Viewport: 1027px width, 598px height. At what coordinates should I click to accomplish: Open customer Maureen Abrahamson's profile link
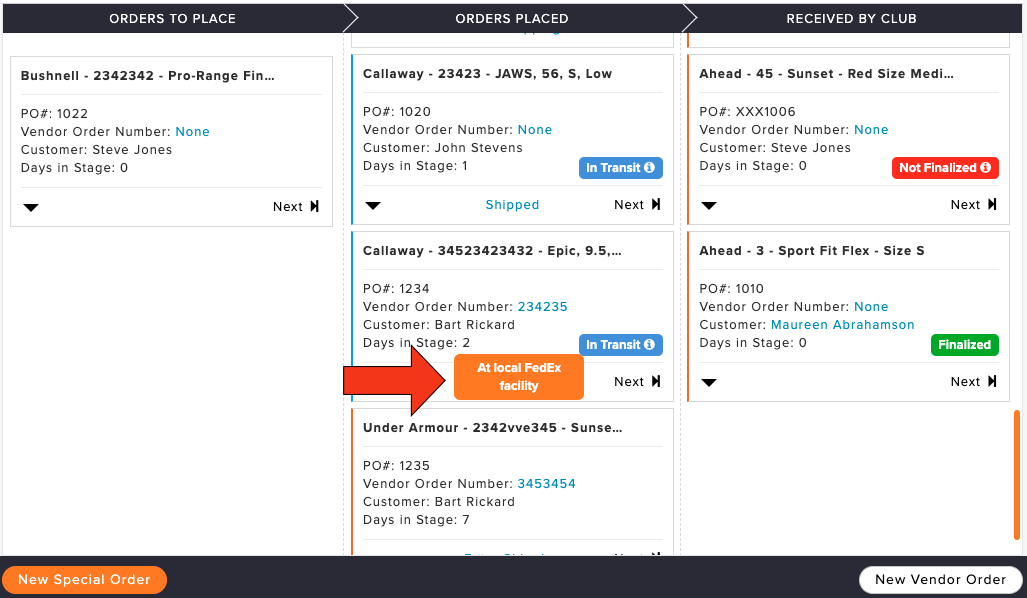tap(842, 325)
